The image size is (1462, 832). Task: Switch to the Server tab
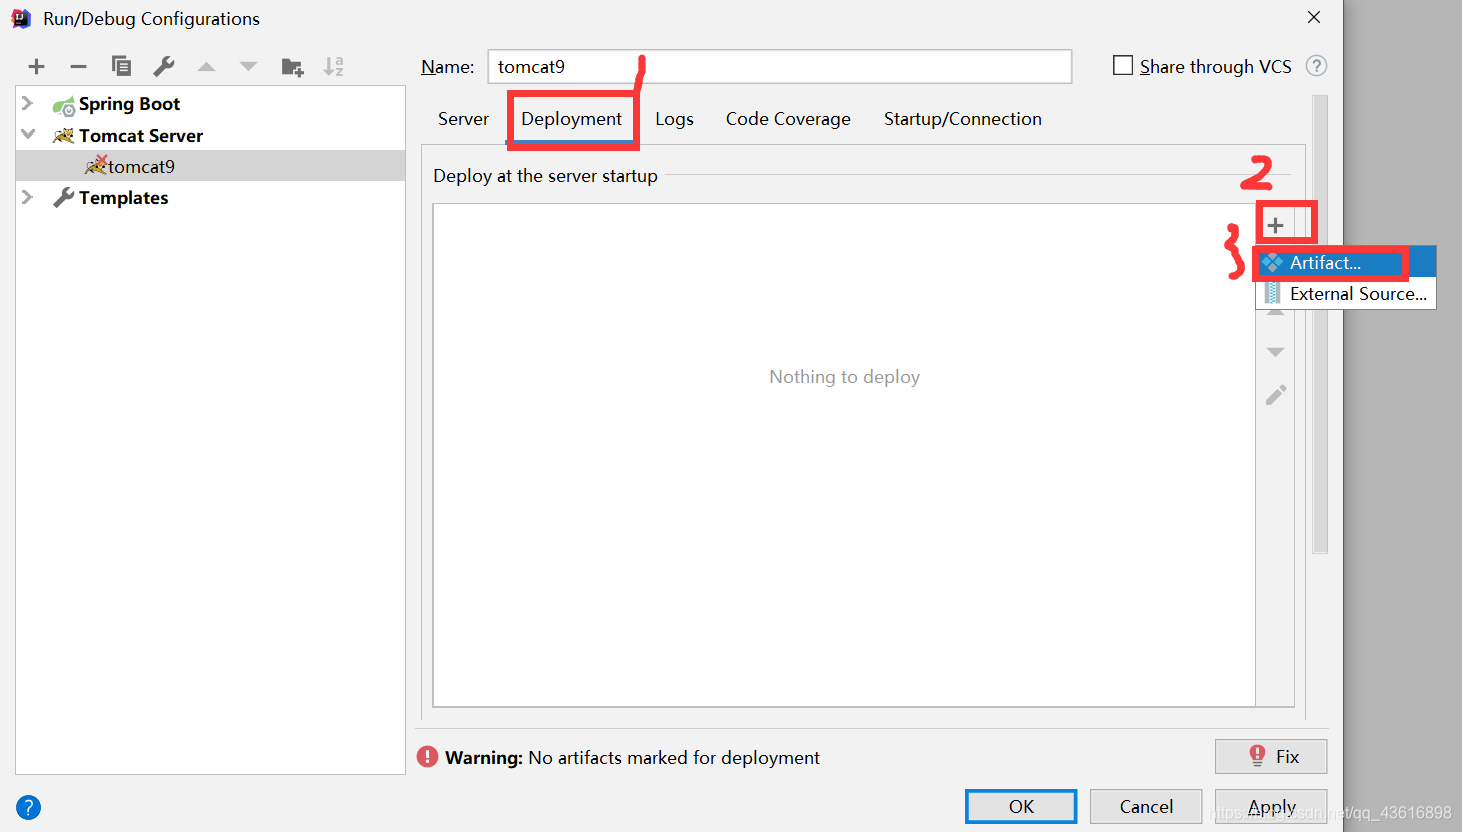[x=463, y=119]
